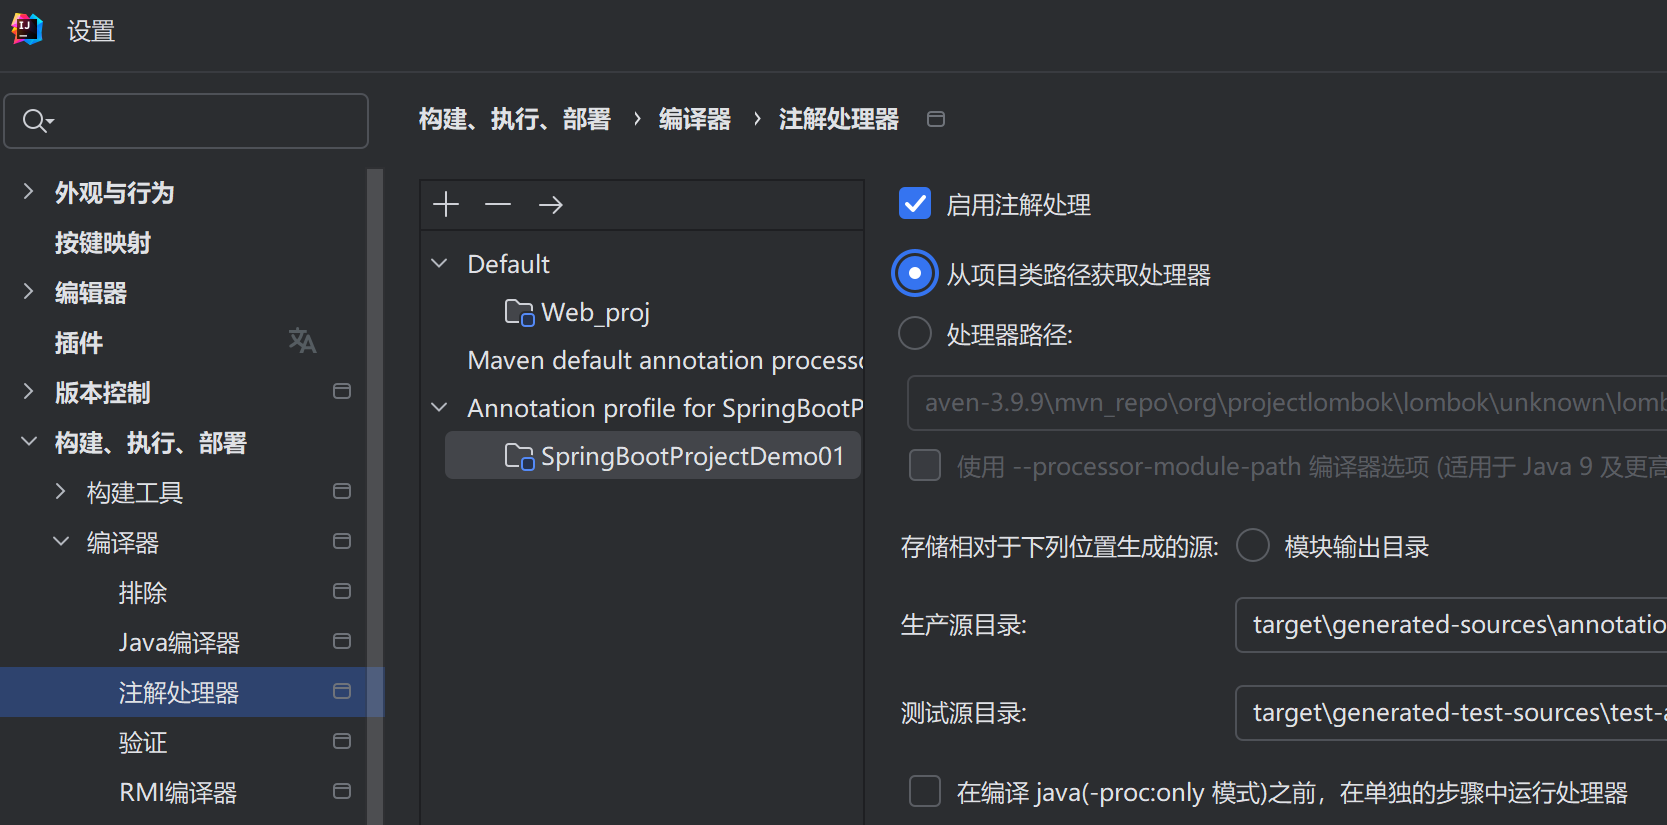Click breadcrumb 编译器
Viewport: 1667px width, 825px height.
pyautogui.click(x=695, y=119)
